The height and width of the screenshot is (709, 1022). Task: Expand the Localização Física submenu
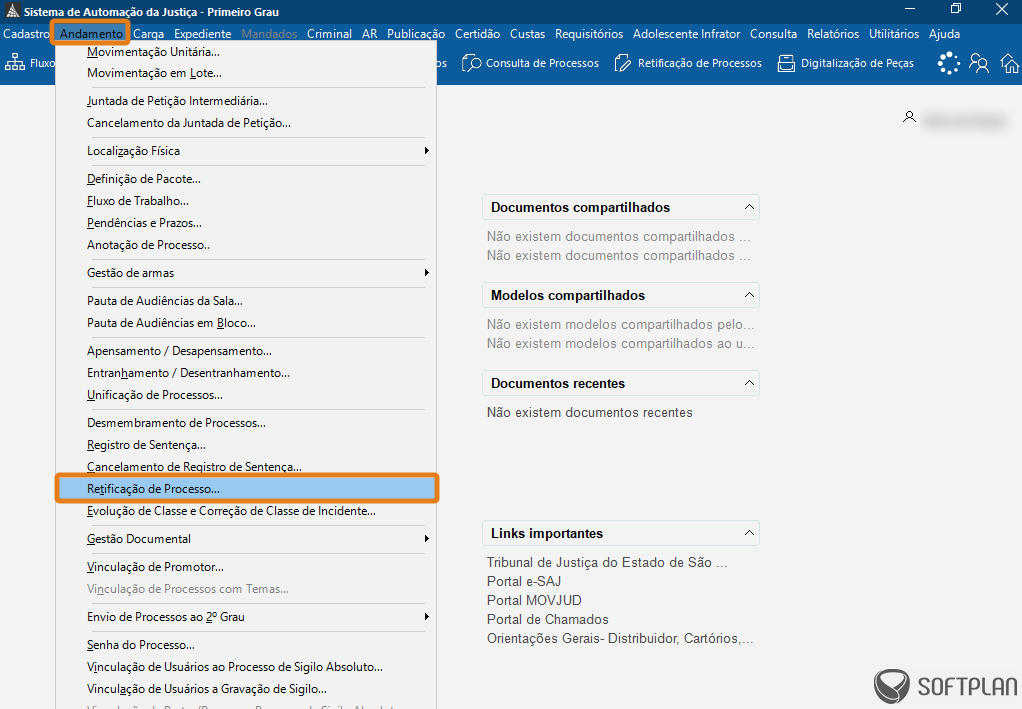(246, 151)
